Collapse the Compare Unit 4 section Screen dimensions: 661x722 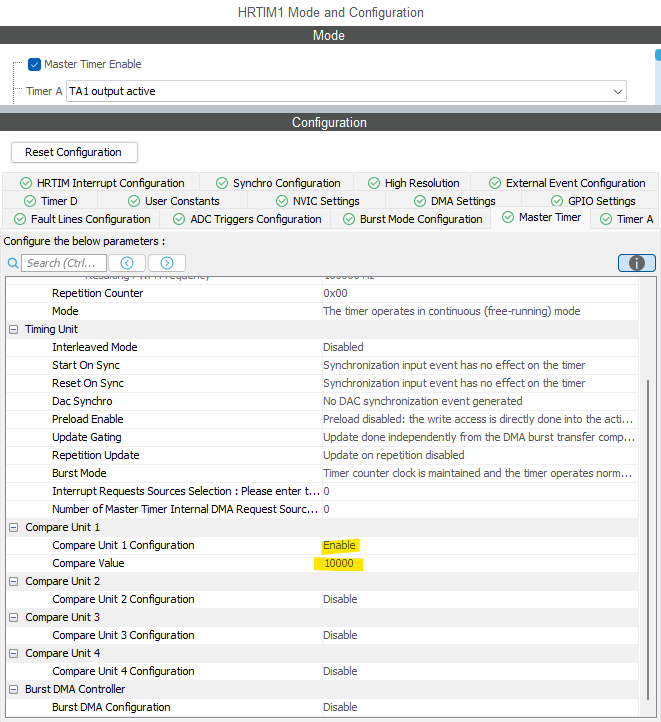[14, 653]
